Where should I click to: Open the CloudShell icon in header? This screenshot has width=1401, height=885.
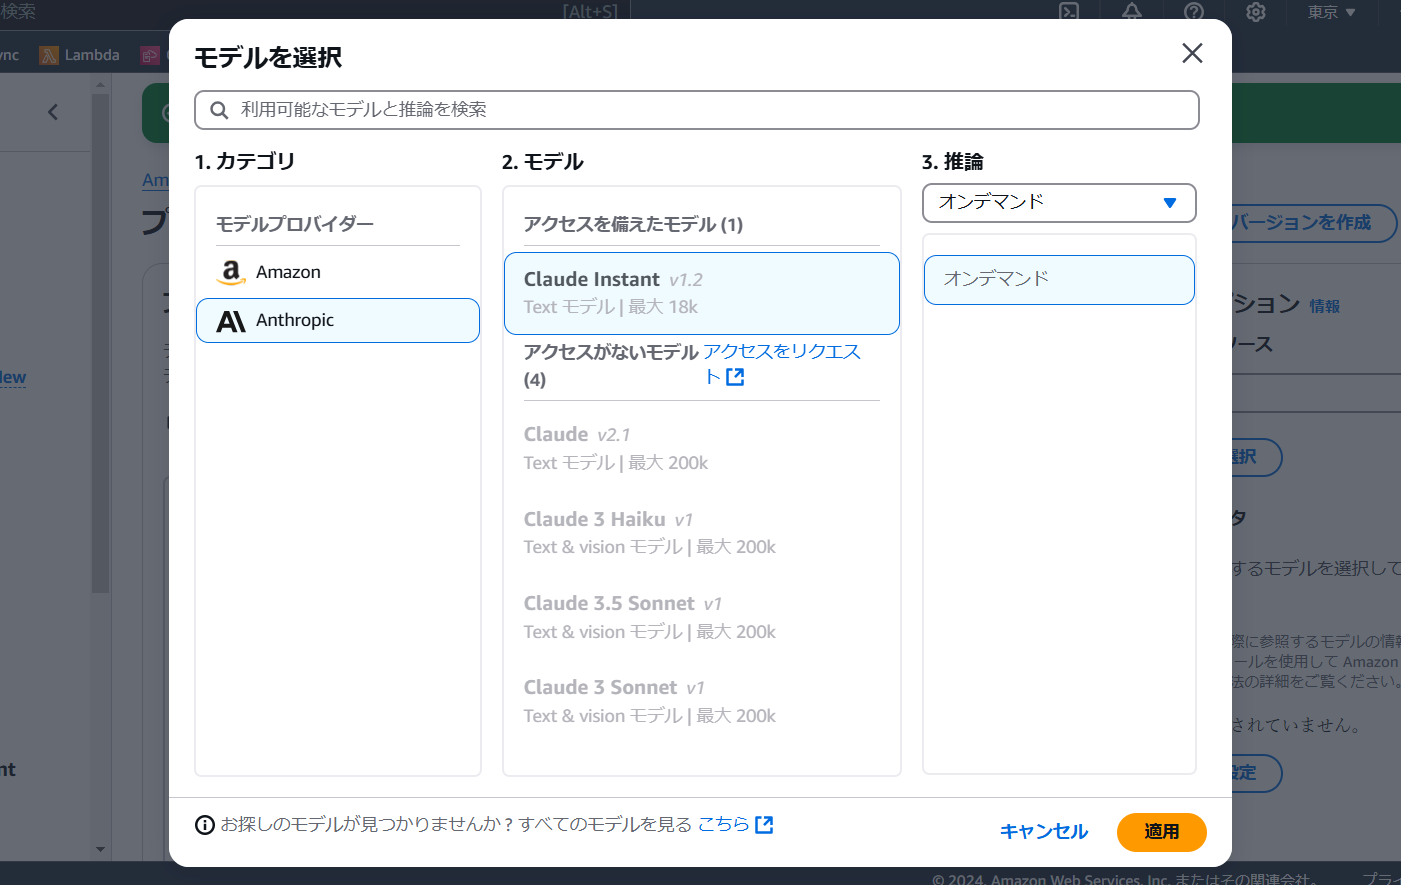tap(1069, 12)
